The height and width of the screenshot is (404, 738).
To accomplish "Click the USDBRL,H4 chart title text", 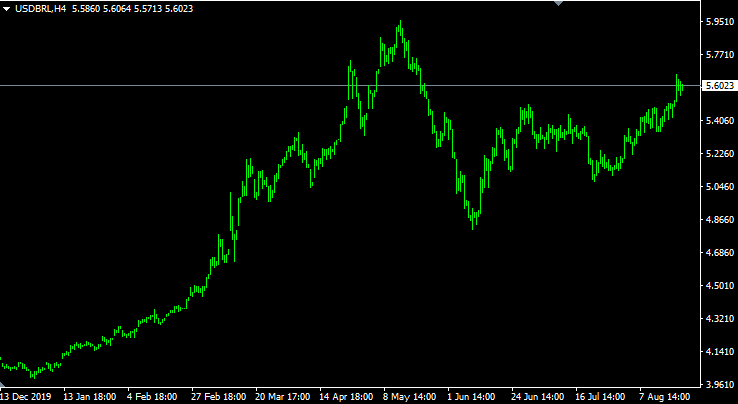I will [x=40, y=9].
